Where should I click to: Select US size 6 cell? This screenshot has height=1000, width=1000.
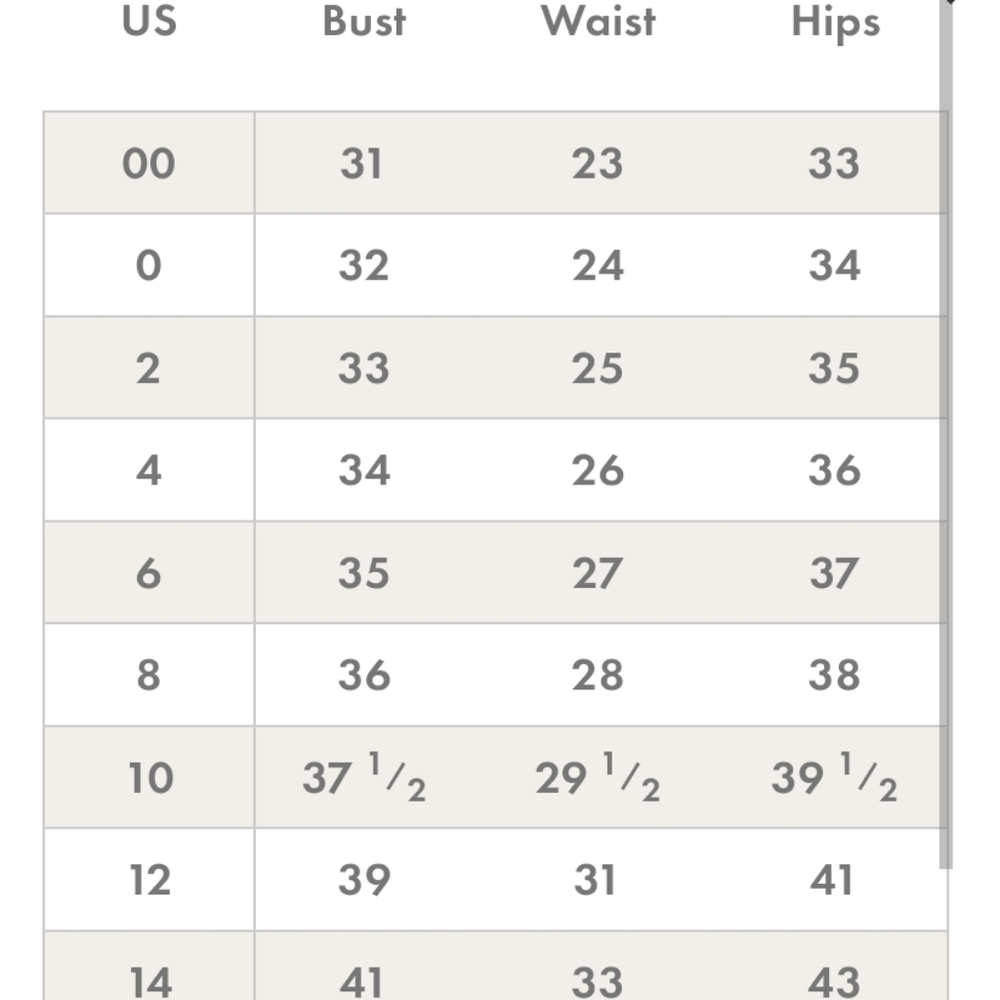[x=149, y=573]
